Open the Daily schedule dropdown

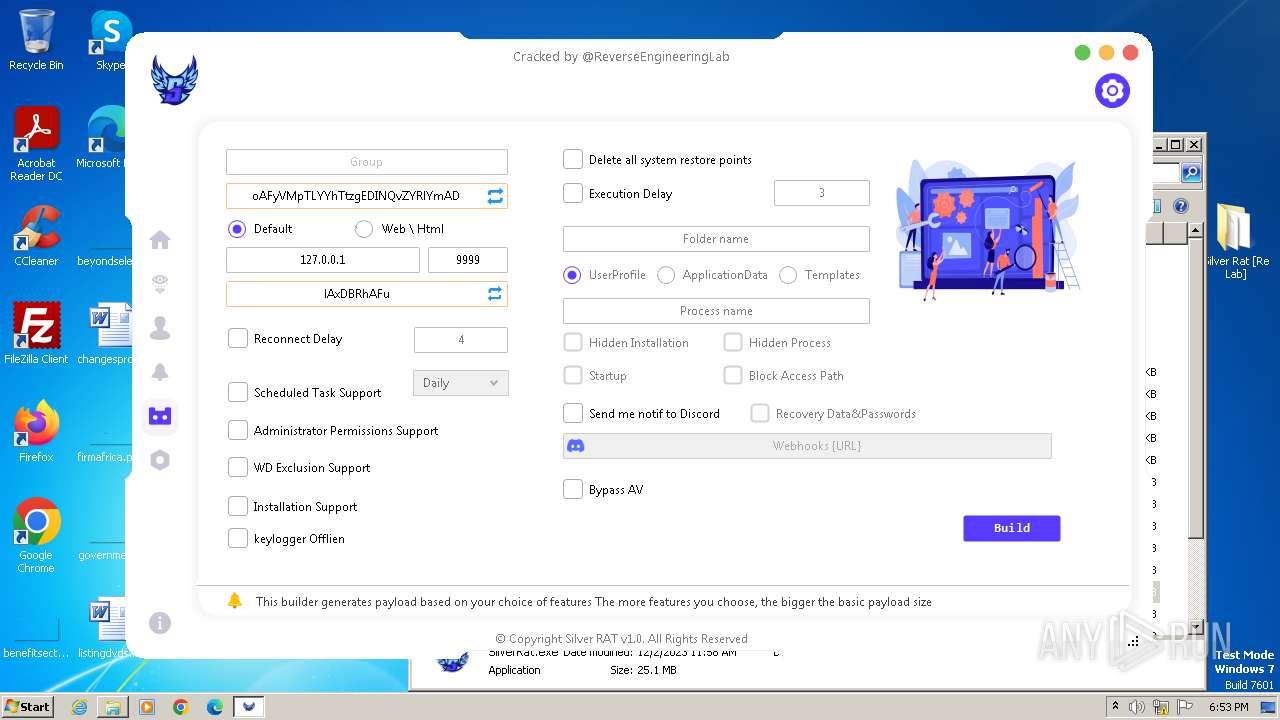point(461,383)
